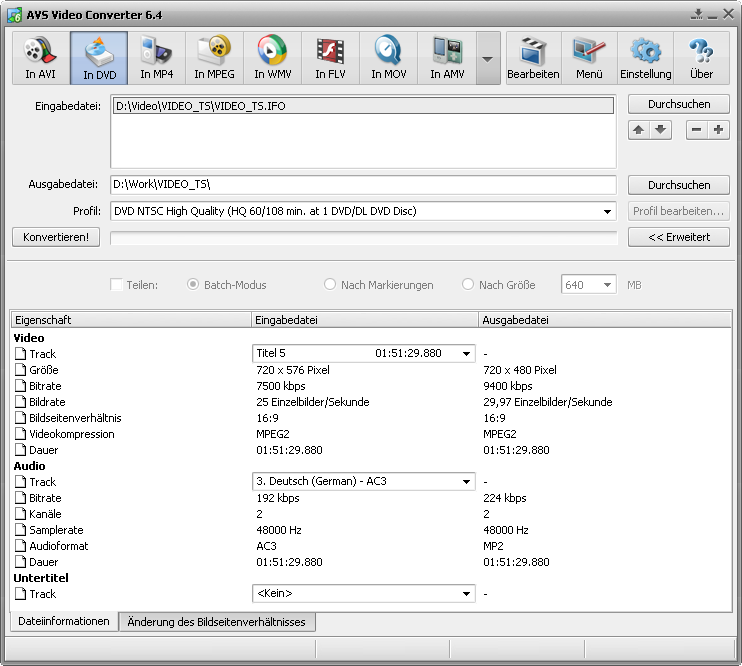Select the In AVI conversion format
This screenshot has height=666, width=742.
[41, 58]
